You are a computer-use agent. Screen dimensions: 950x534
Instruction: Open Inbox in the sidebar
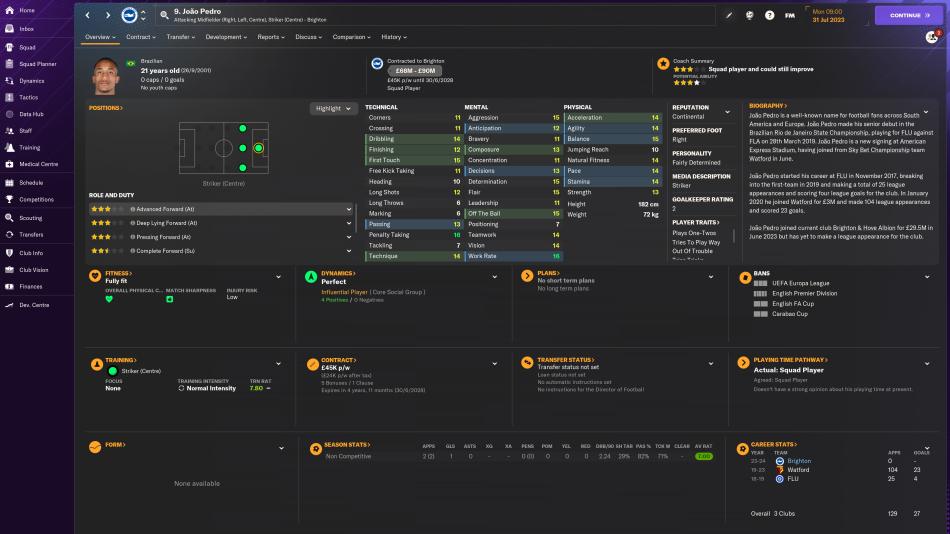(x=26, y=29)
